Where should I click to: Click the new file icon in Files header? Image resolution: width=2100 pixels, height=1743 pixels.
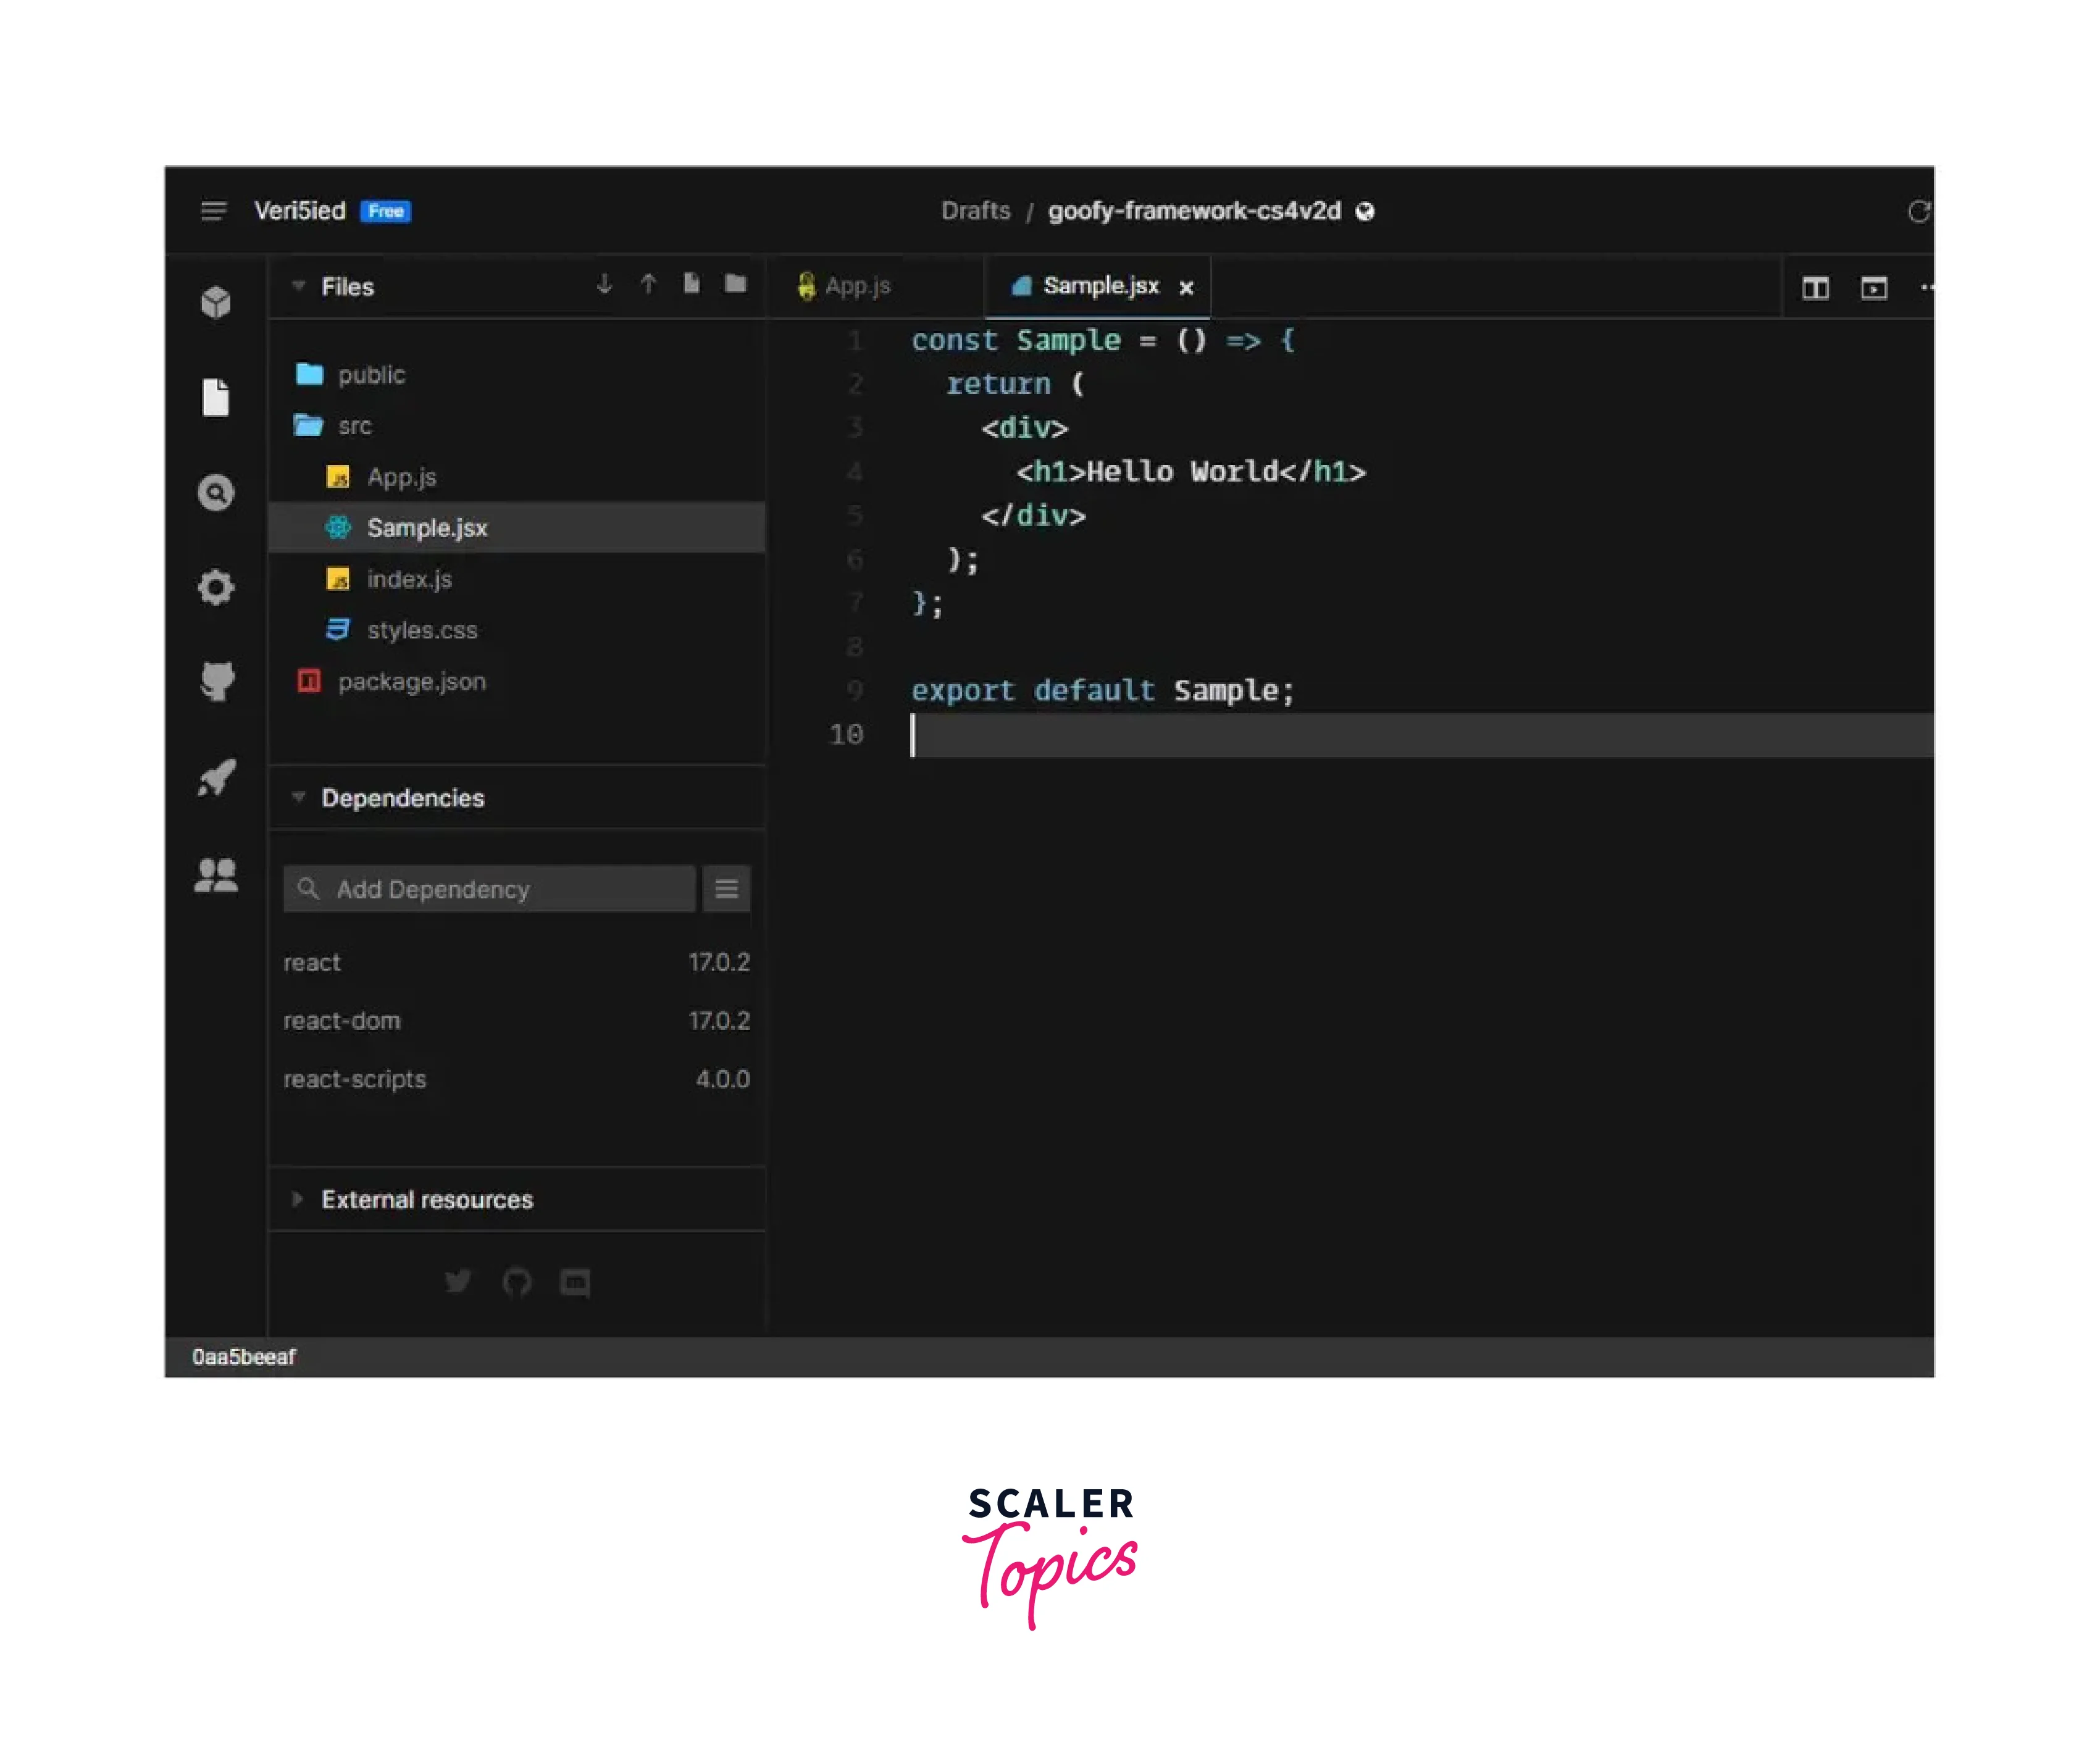pyautogui.click(x=691, y=284)
